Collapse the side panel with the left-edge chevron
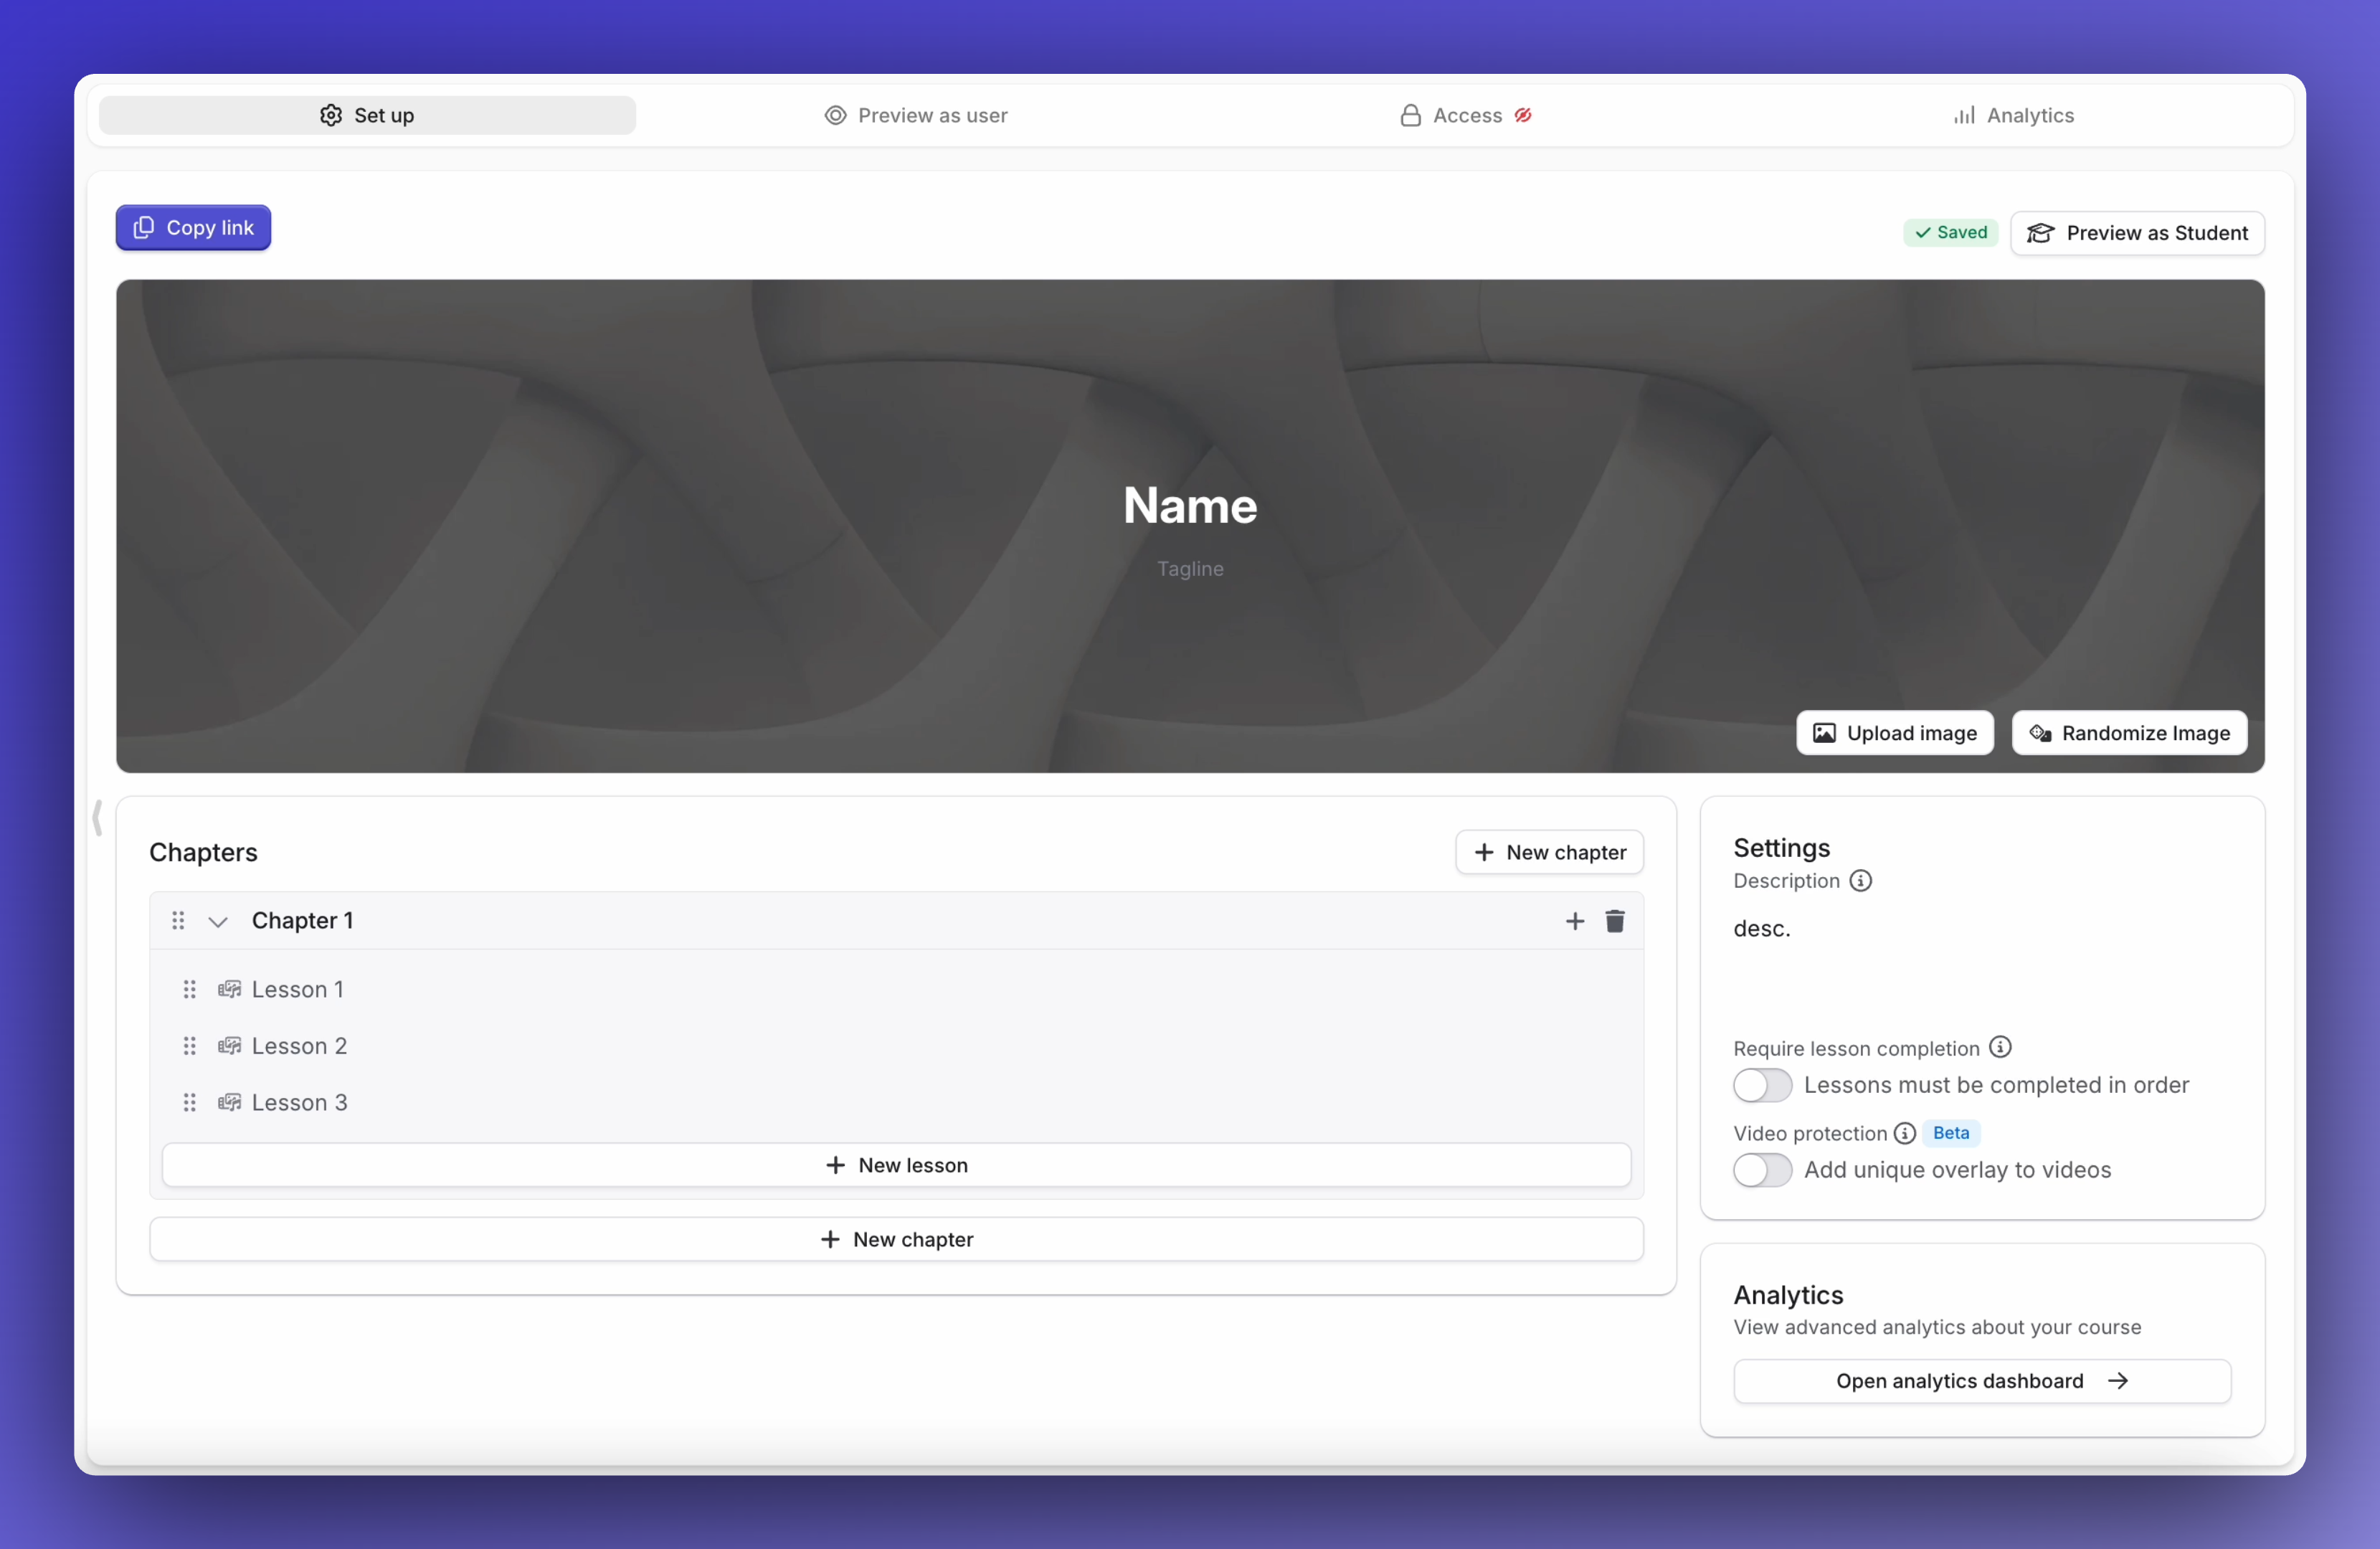Viewport: 2380px width, 1549px height. tap(97, 817)
